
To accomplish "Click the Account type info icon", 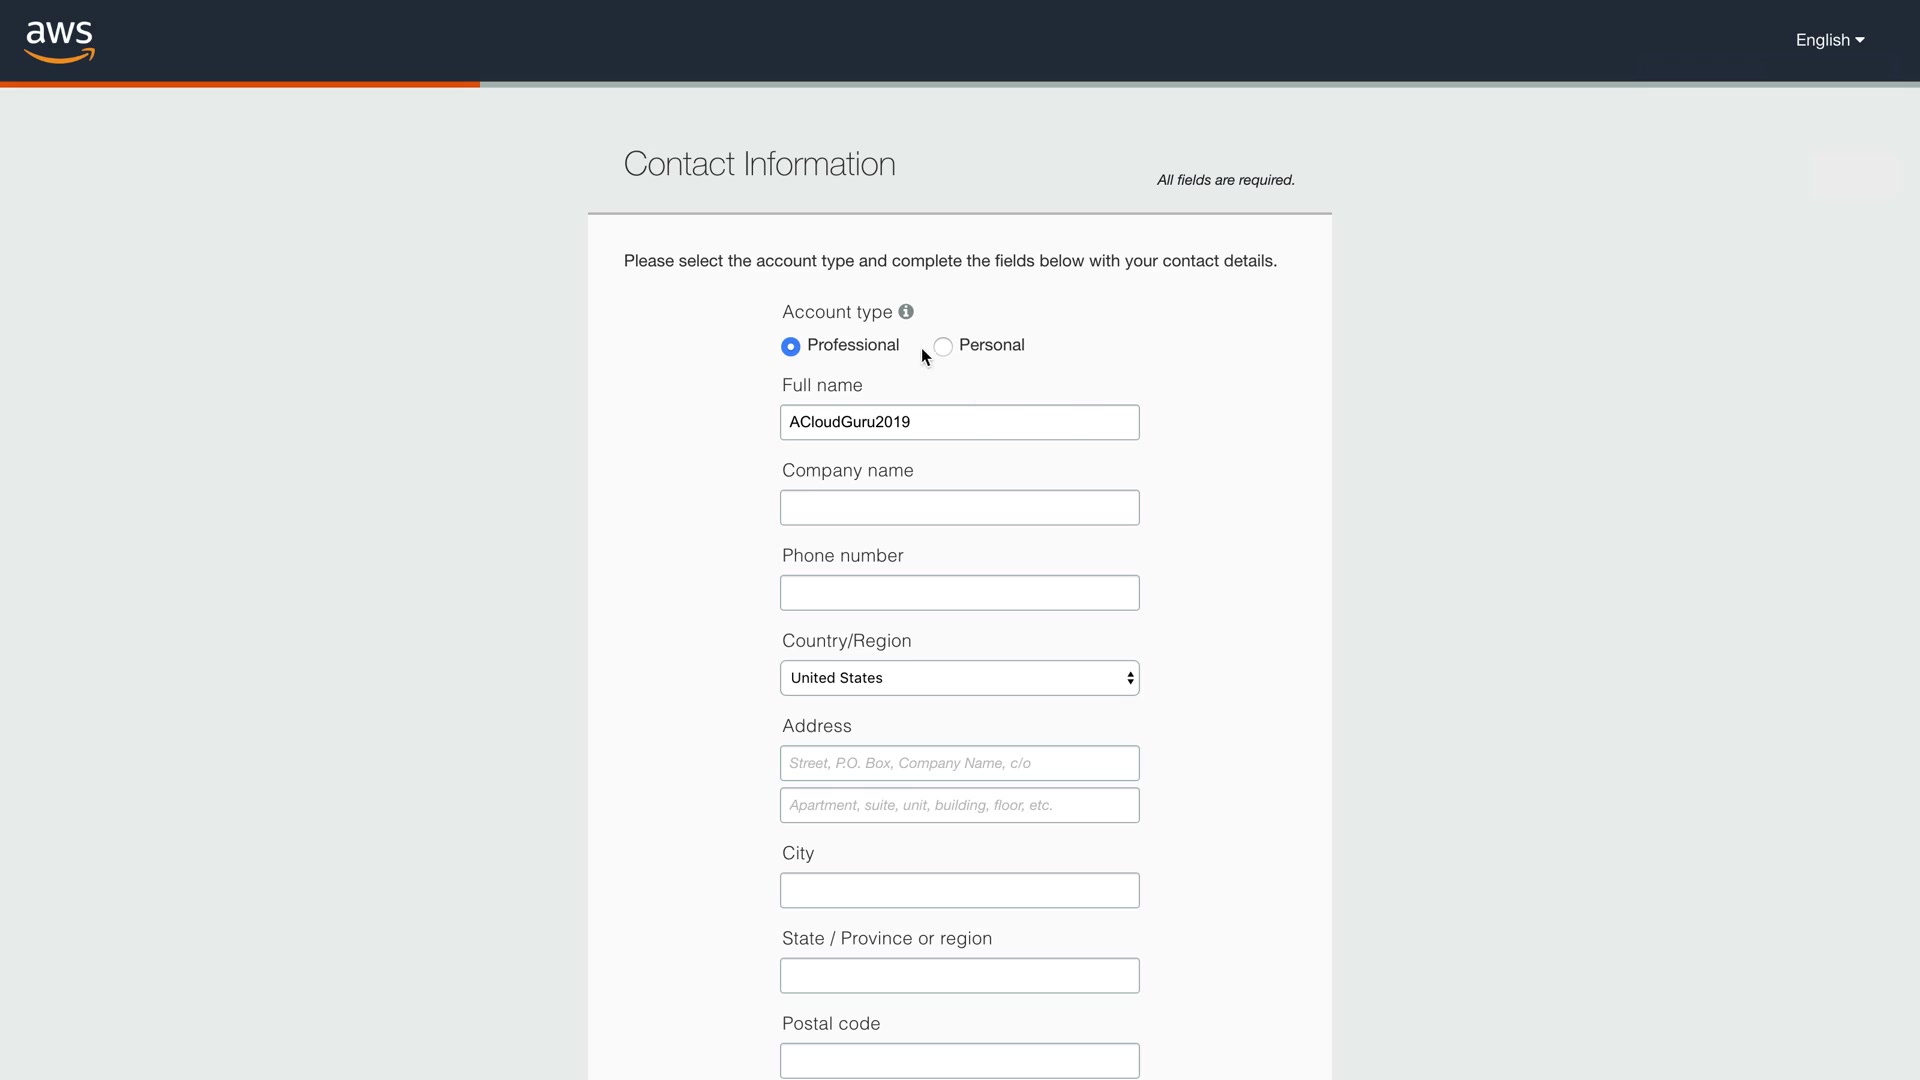I will coord(906,312).
